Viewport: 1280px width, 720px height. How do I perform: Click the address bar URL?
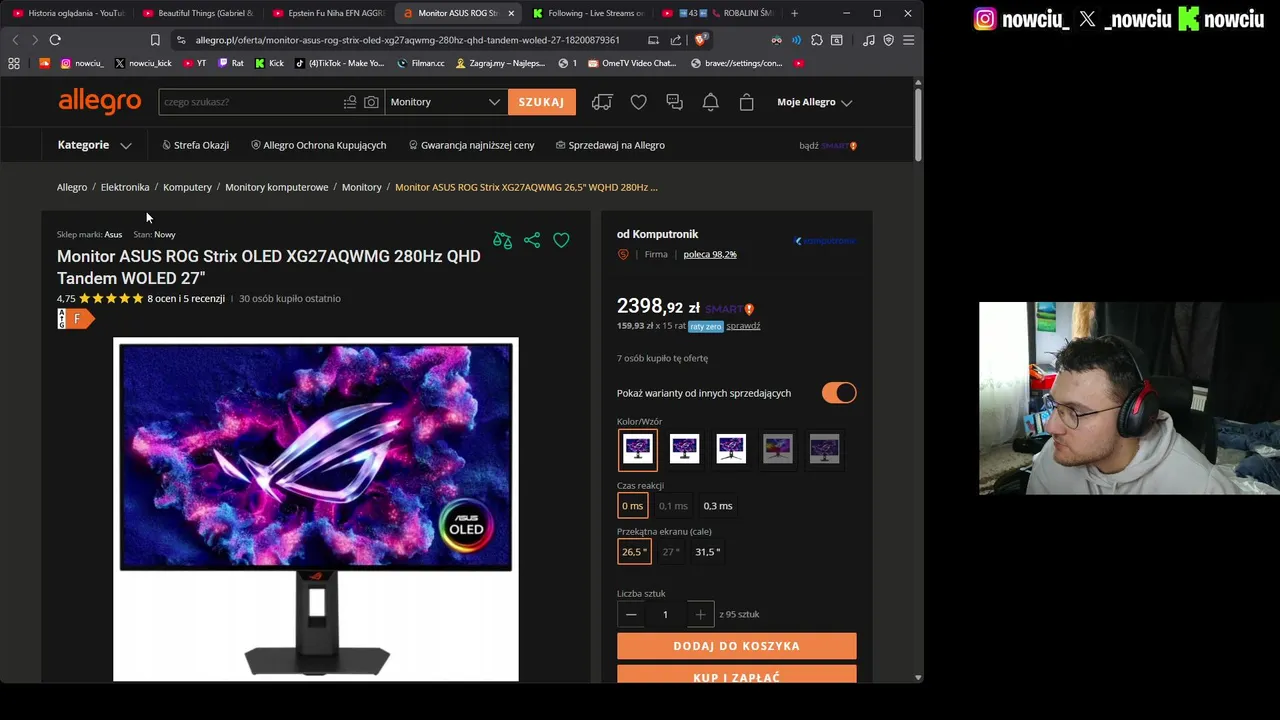coord(408,40)
